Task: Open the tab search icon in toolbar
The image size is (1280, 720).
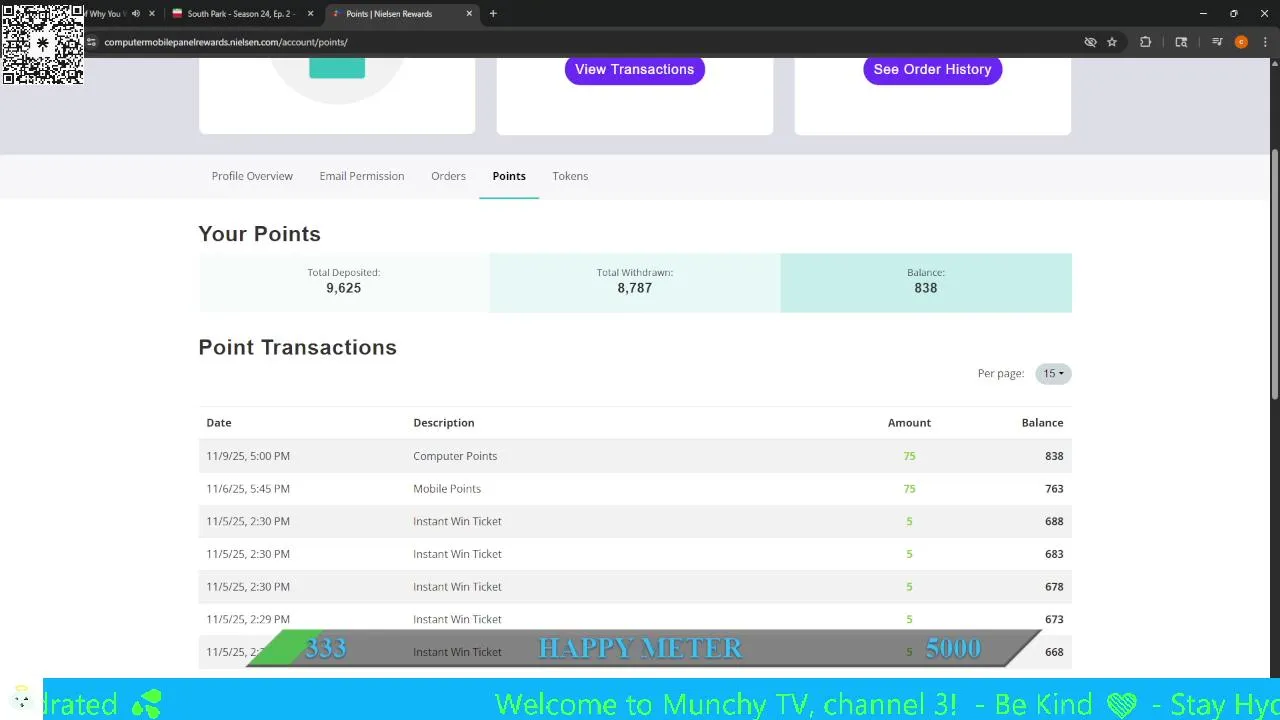Action: pos(1181,42)
